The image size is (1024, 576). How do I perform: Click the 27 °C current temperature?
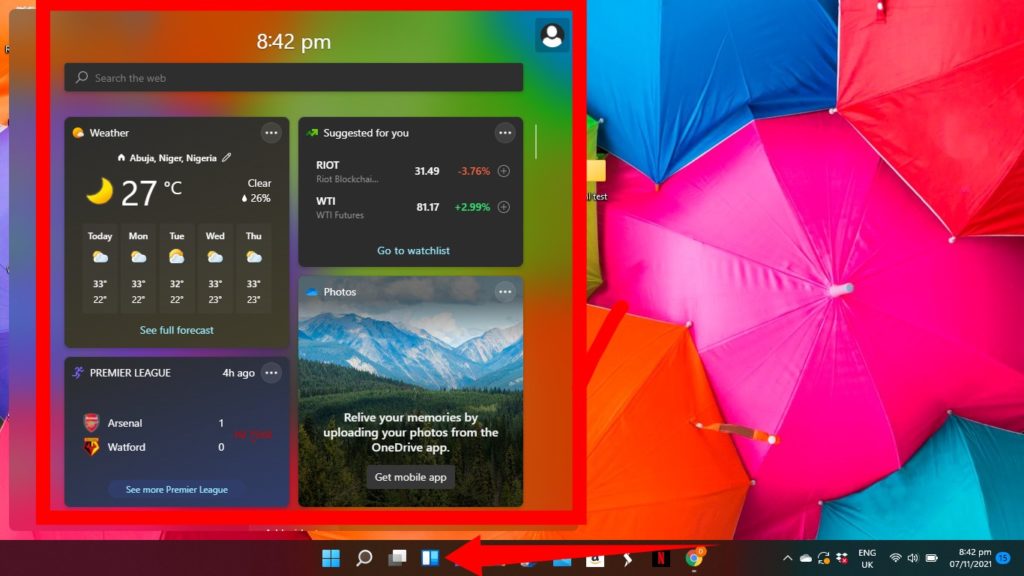[x=152, y=193]
